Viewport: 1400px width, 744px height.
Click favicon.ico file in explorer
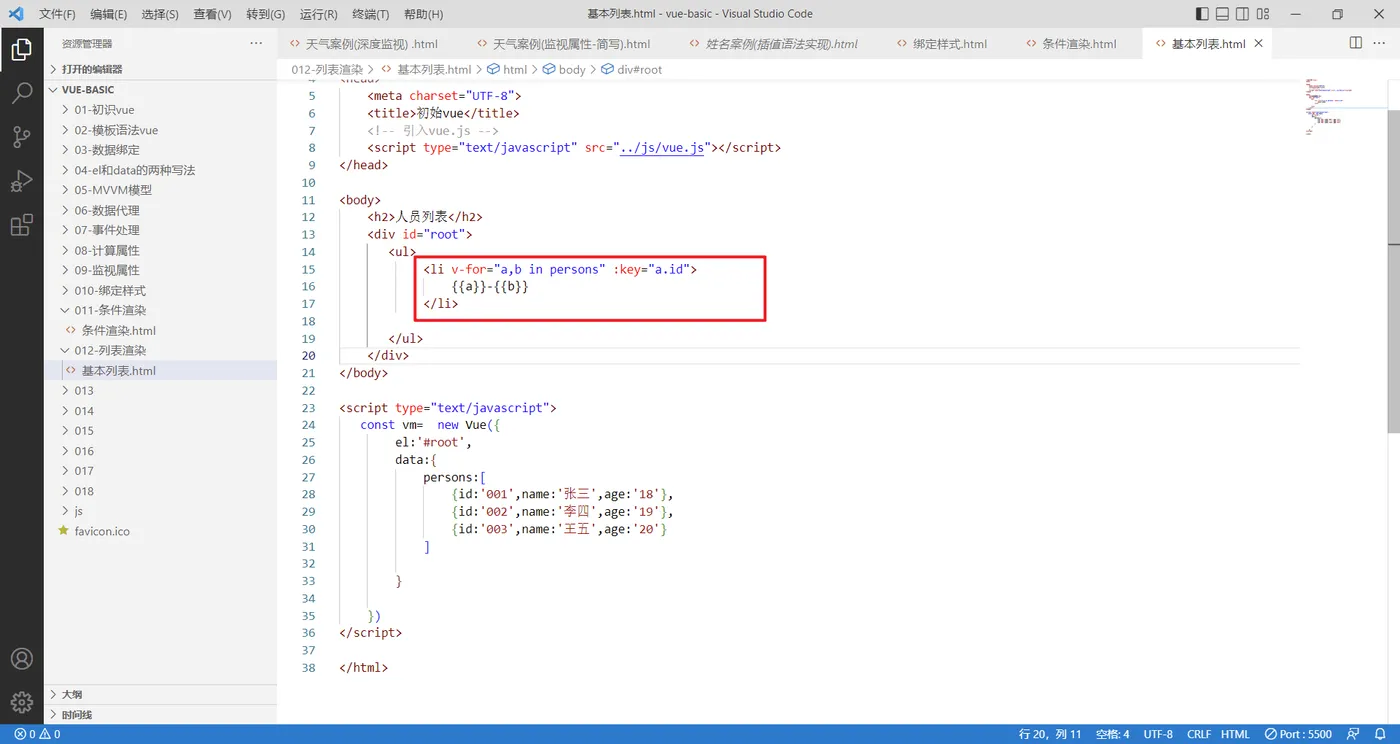[102, 531]
